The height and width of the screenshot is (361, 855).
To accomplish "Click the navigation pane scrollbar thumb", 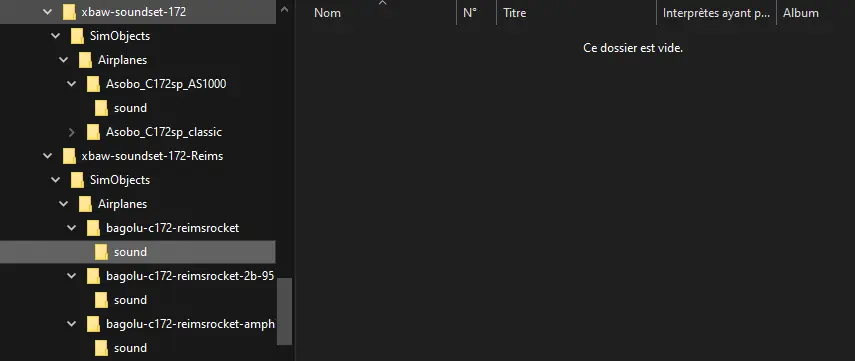I will pos(284,311).
